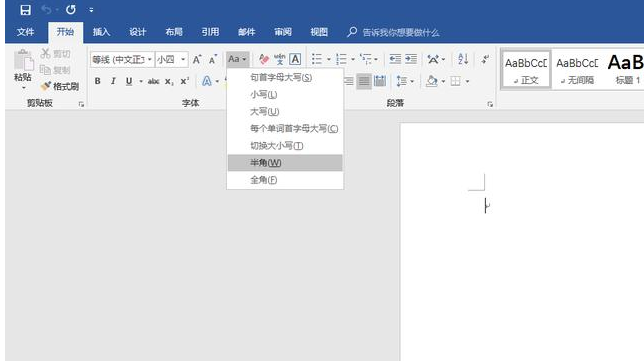Toggle Subscript formatting
Viewport: 644px width, 361px height.
pyautogui.click(x=169, y=81)
